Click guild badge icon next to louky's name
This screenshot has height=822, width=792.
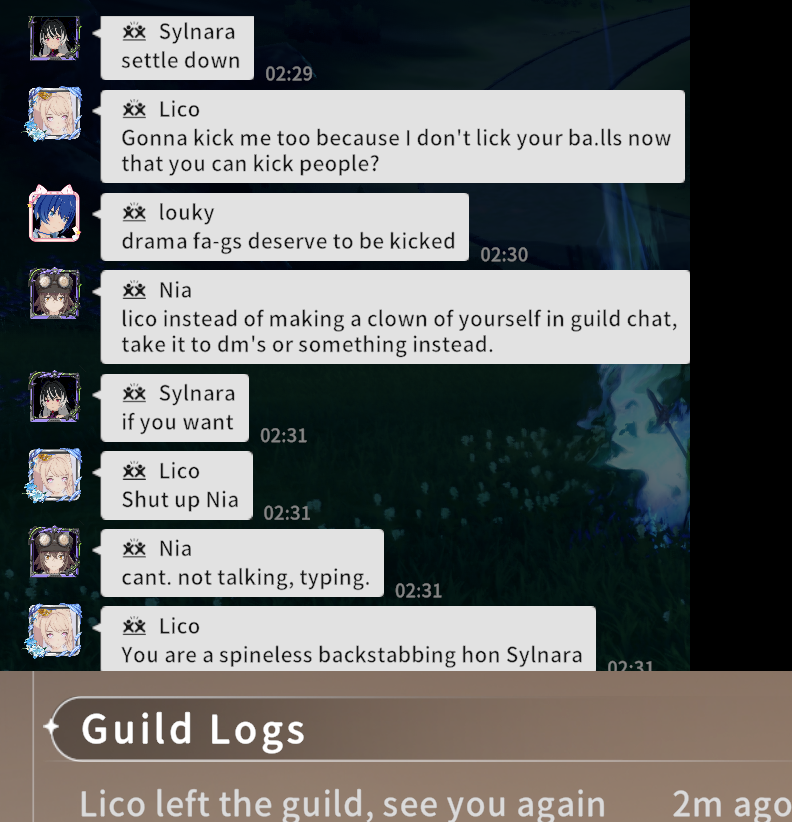point(134,212)
